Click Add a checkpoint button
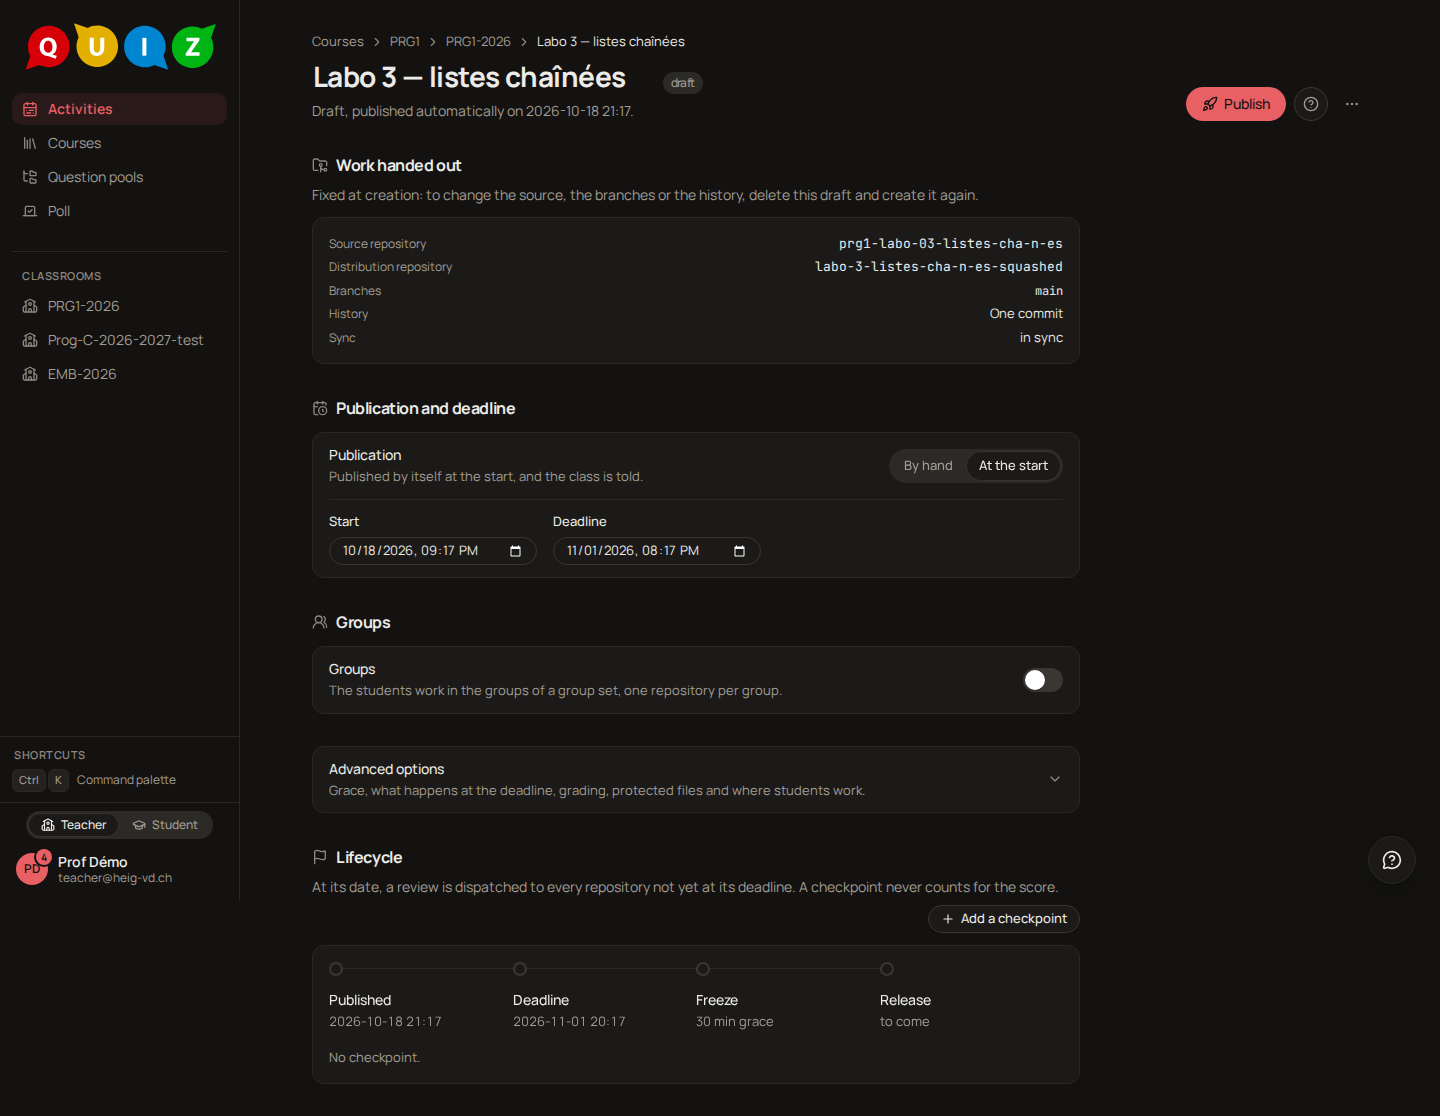The width and height of the screenshot is (1440, 1116). coord(1004,919)
